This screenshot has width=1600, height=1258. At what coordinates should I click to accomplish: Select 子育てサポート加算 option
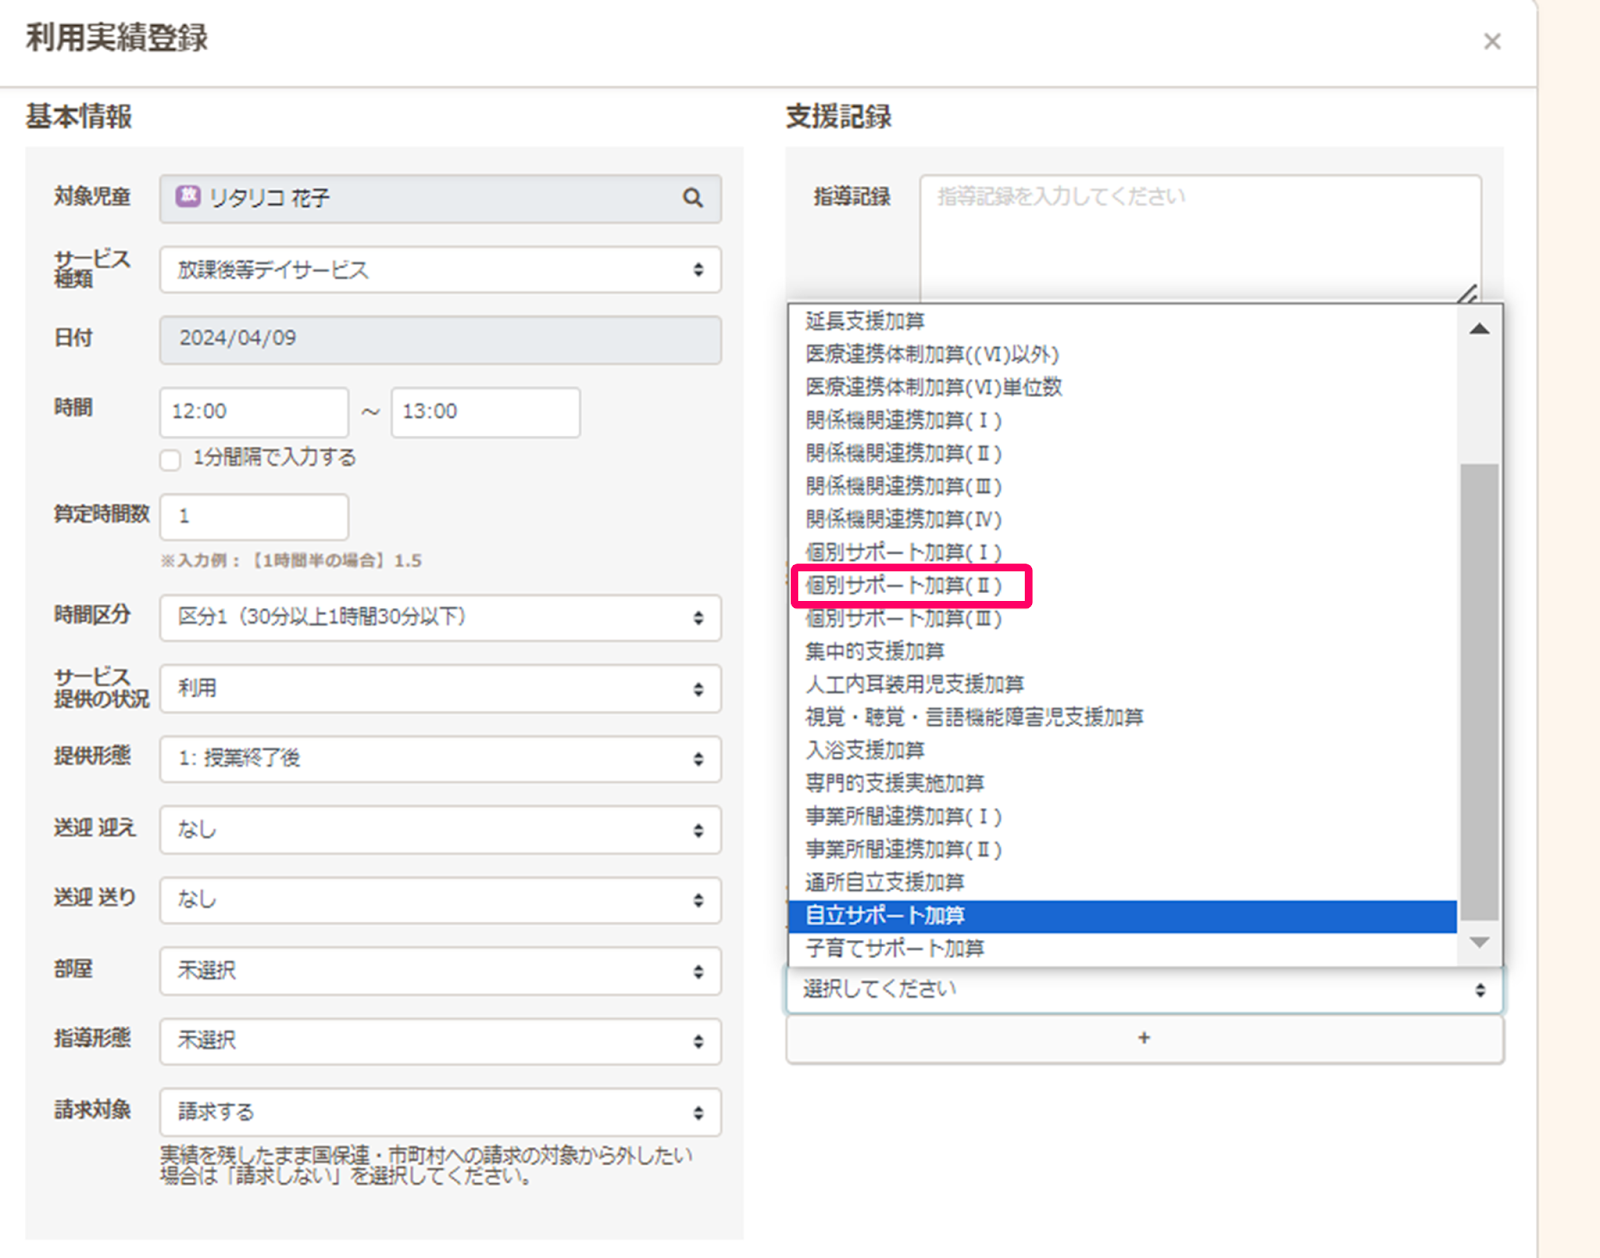click(895, 948)
